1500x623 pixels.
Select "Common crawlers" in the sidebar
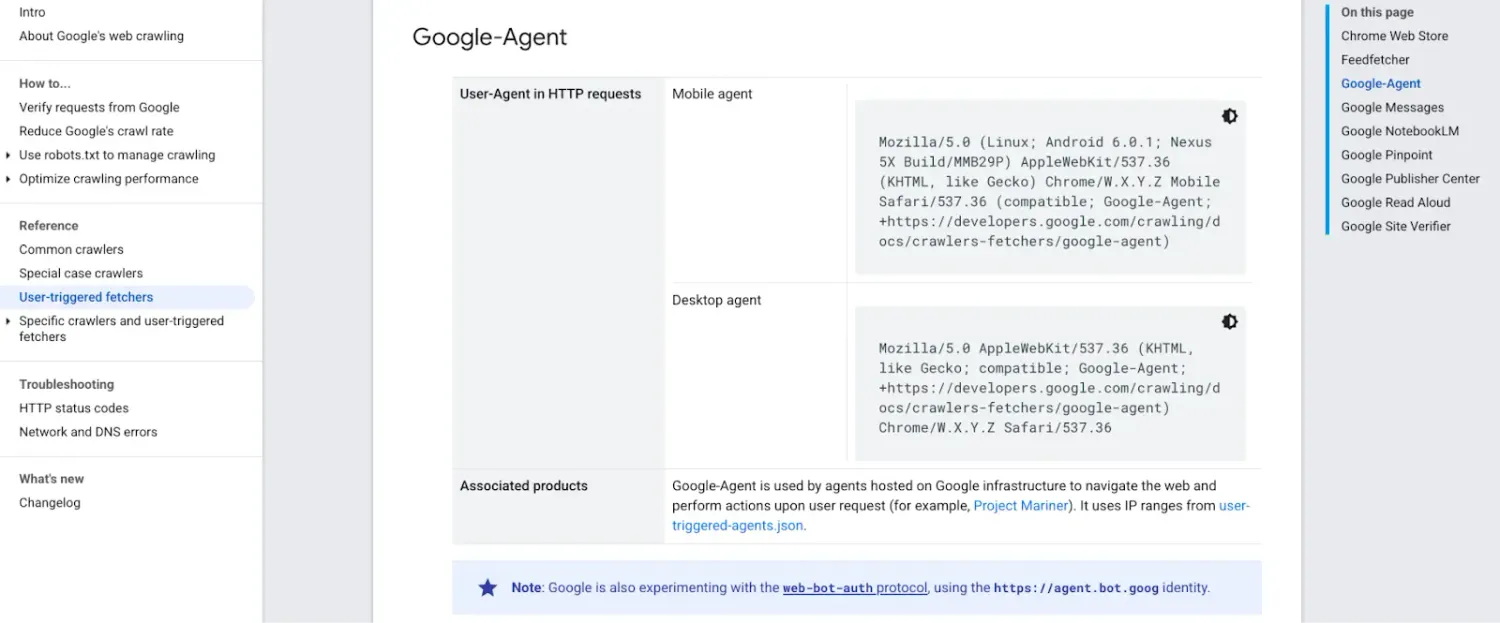pos(70,249)
